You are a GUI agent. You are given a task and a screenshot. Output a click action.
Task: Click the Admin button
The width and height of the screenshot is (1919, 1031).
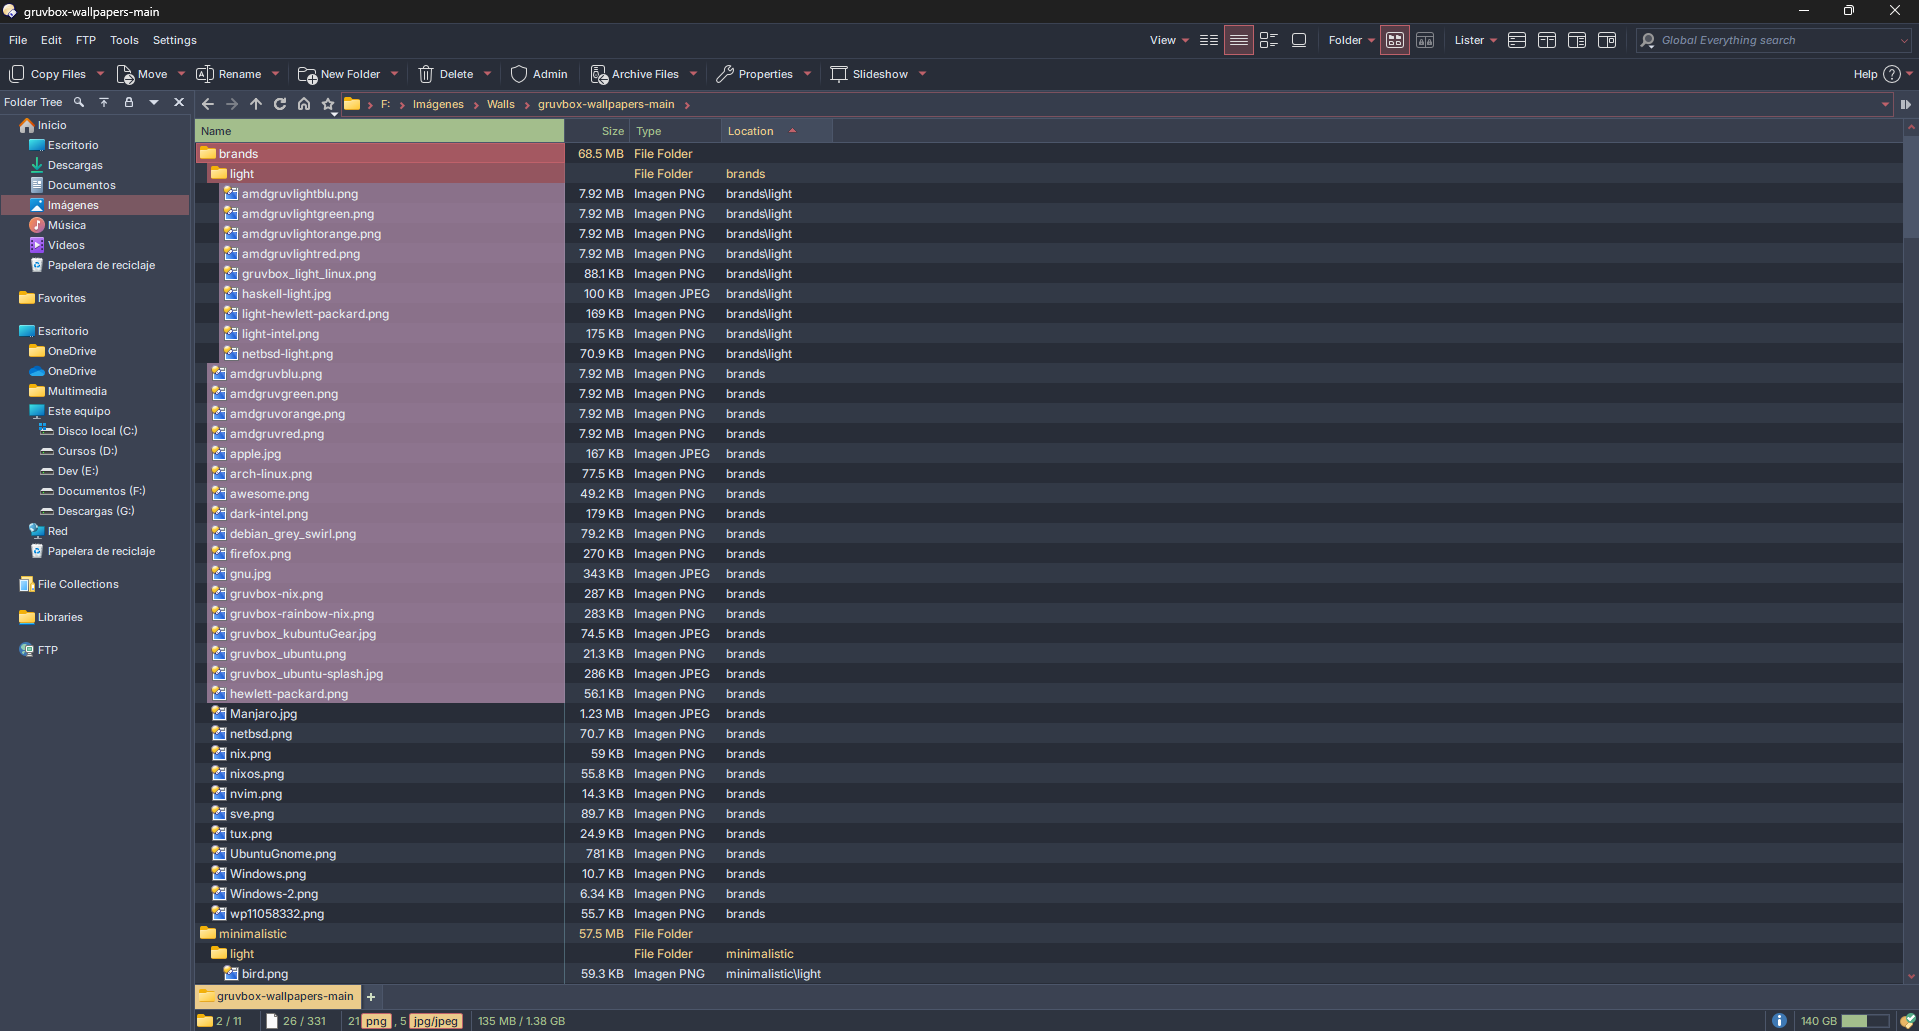539,74
